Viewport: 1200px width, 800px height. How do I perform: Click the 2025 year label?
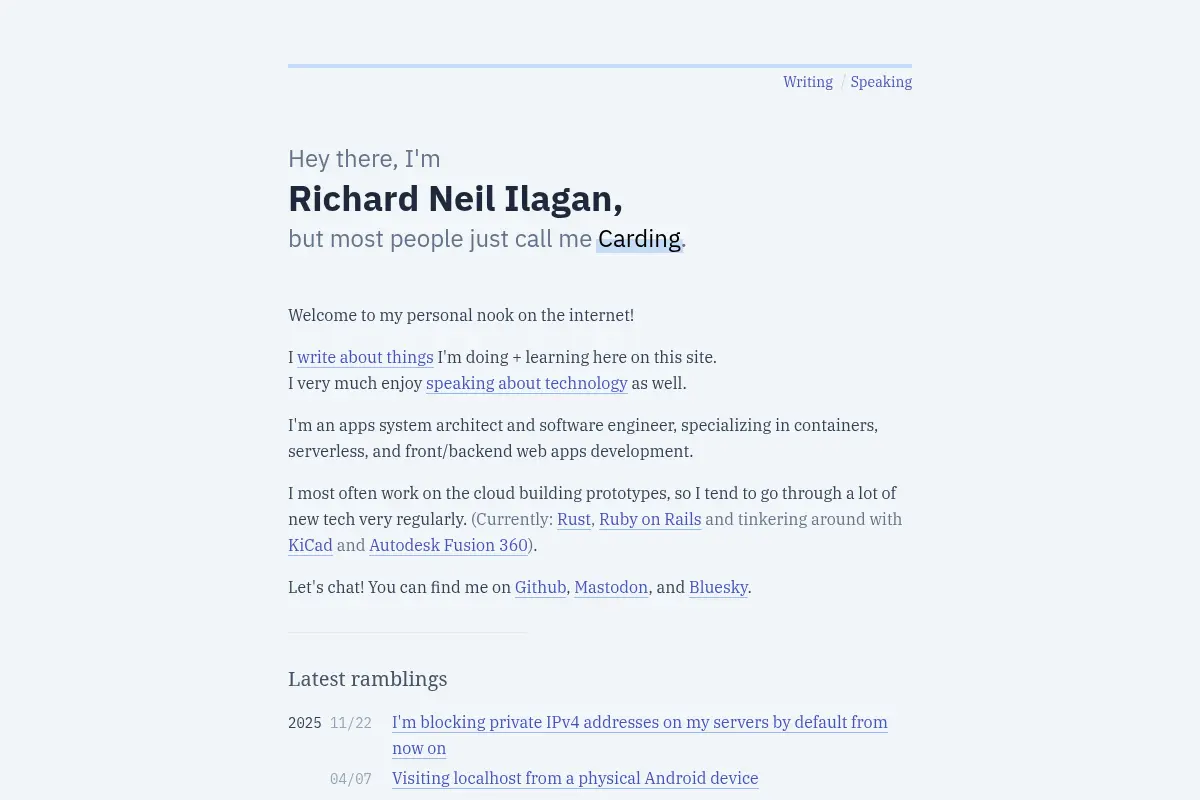305,723
